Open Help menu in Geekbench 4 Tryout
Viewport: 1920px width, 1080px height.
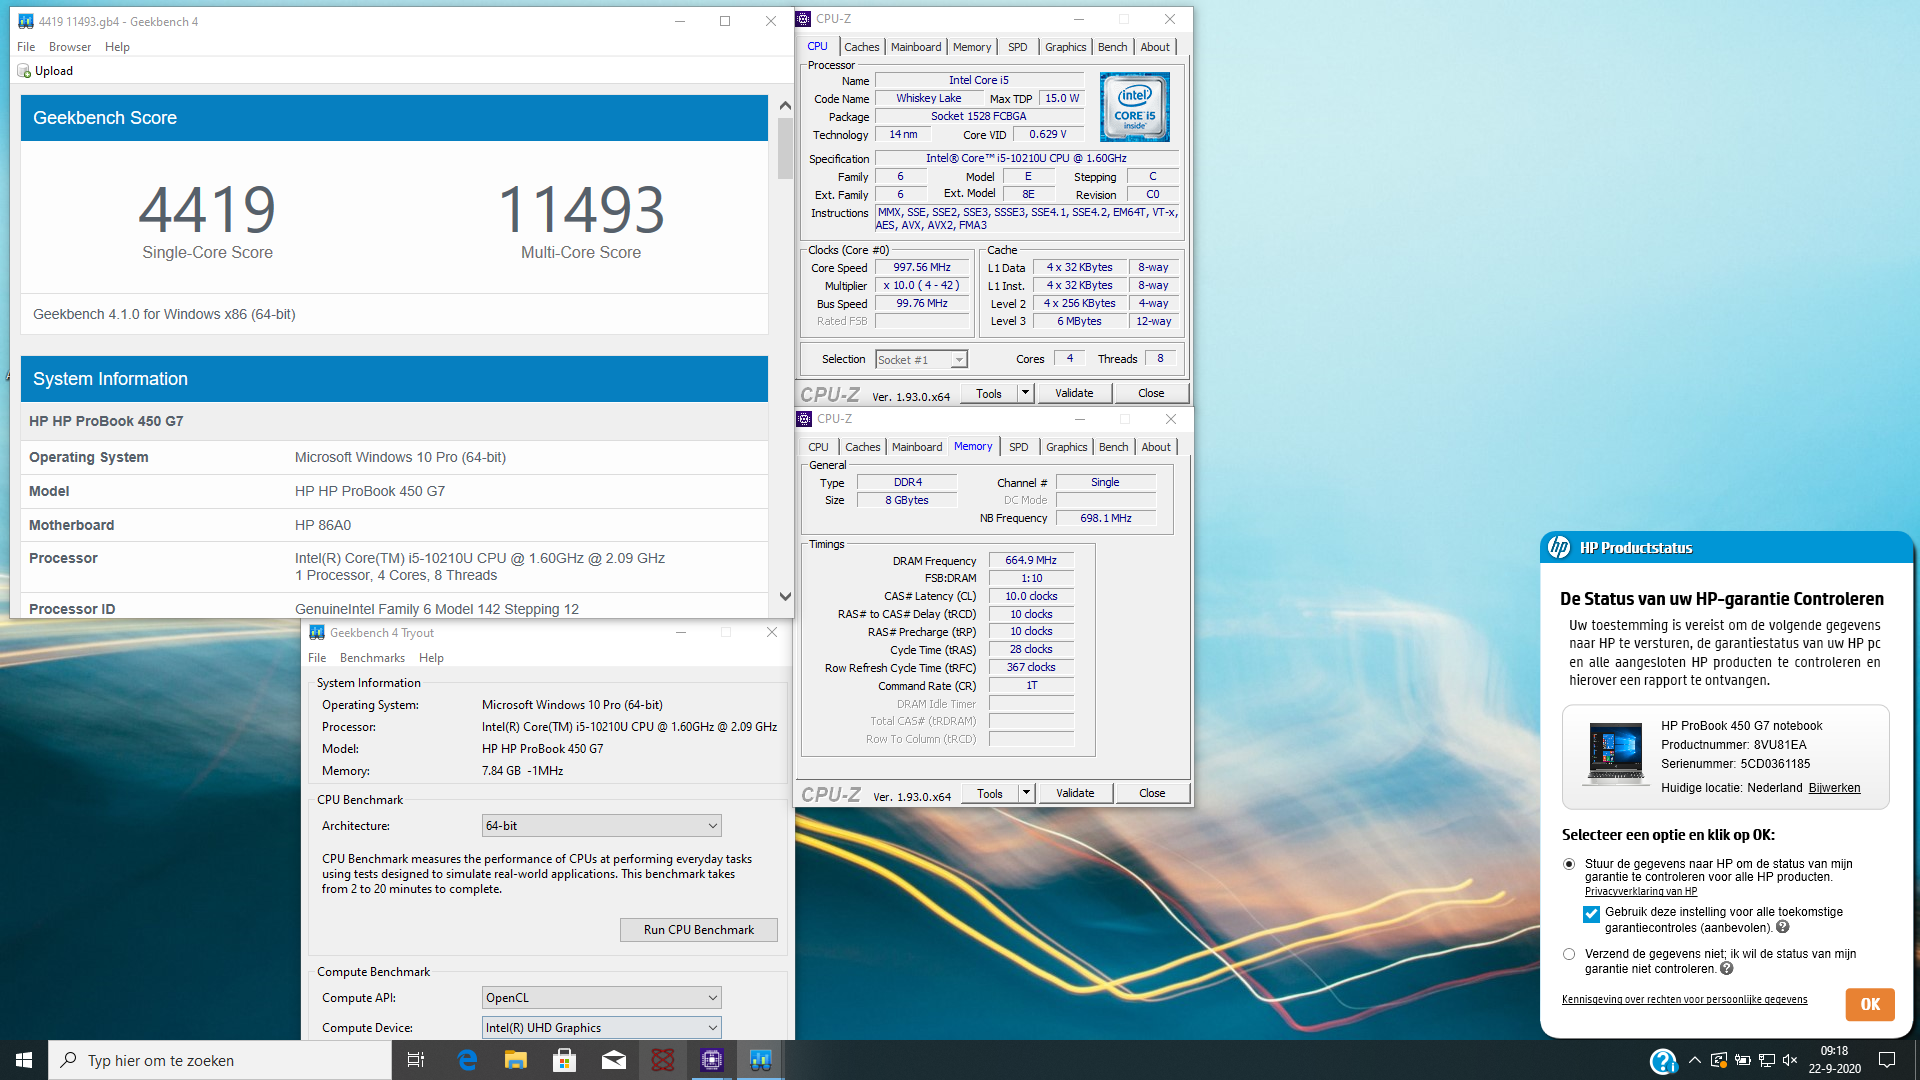tap(431, 658)
